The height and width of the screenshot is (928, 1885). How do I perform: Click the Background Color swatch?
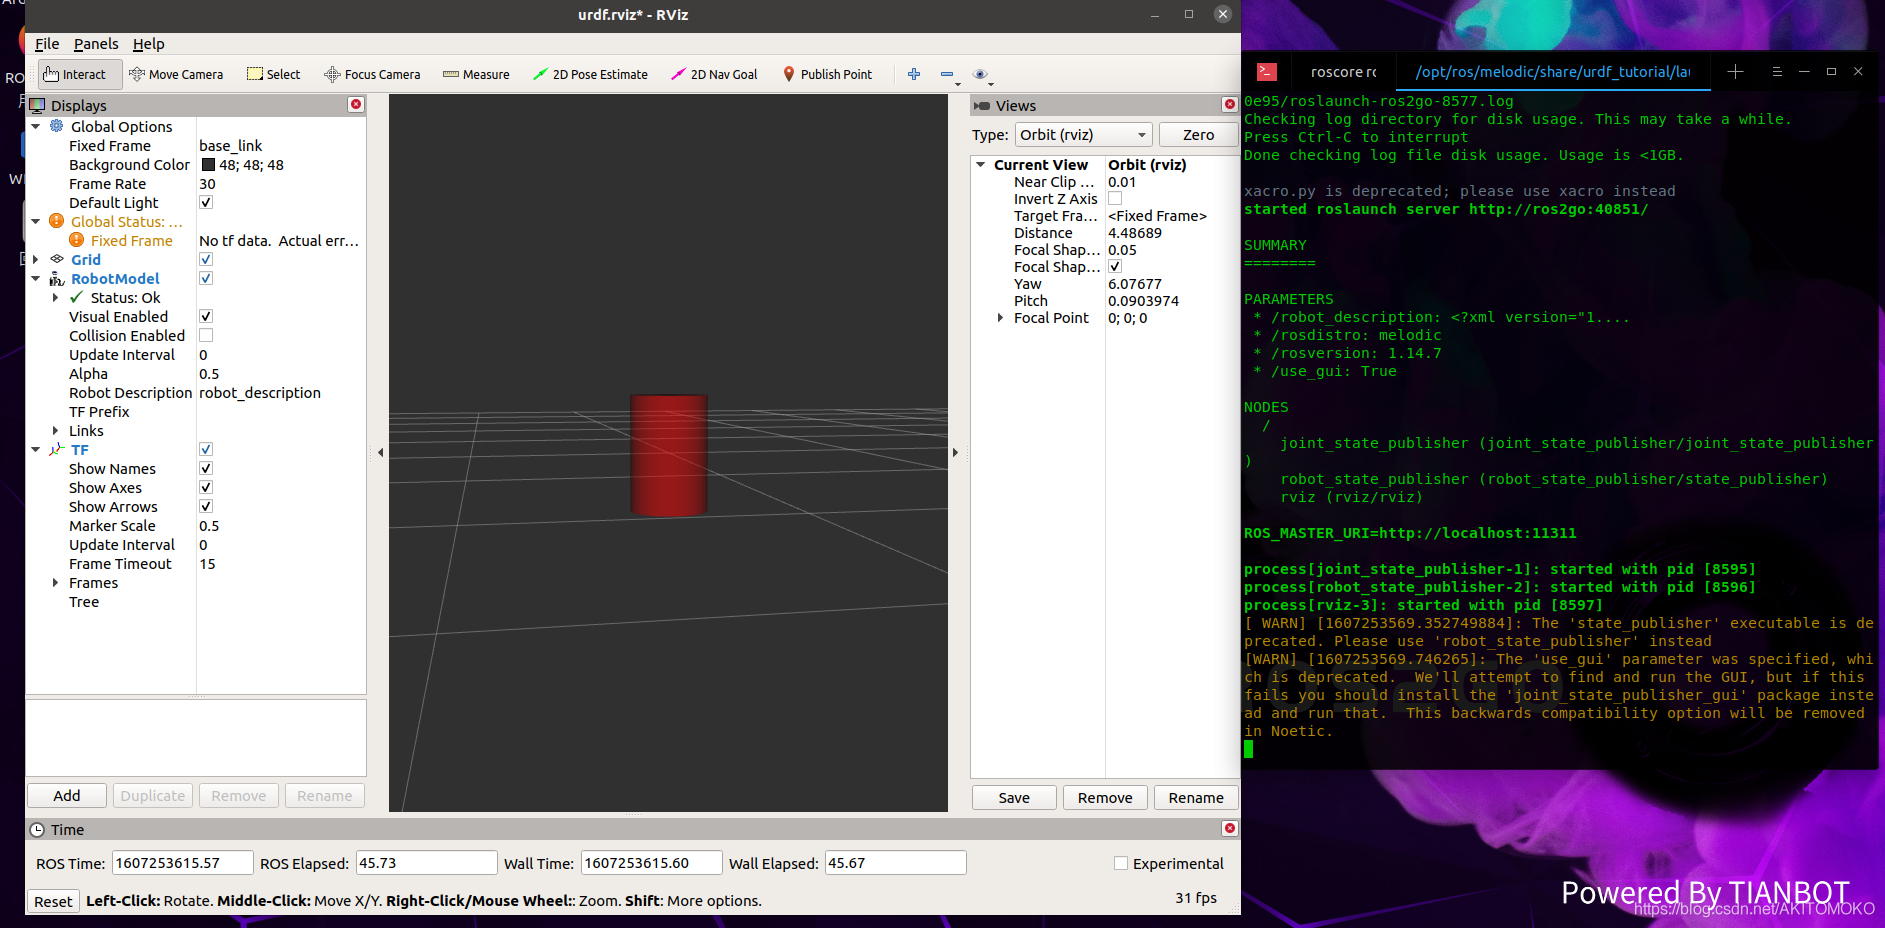(208, 165)
